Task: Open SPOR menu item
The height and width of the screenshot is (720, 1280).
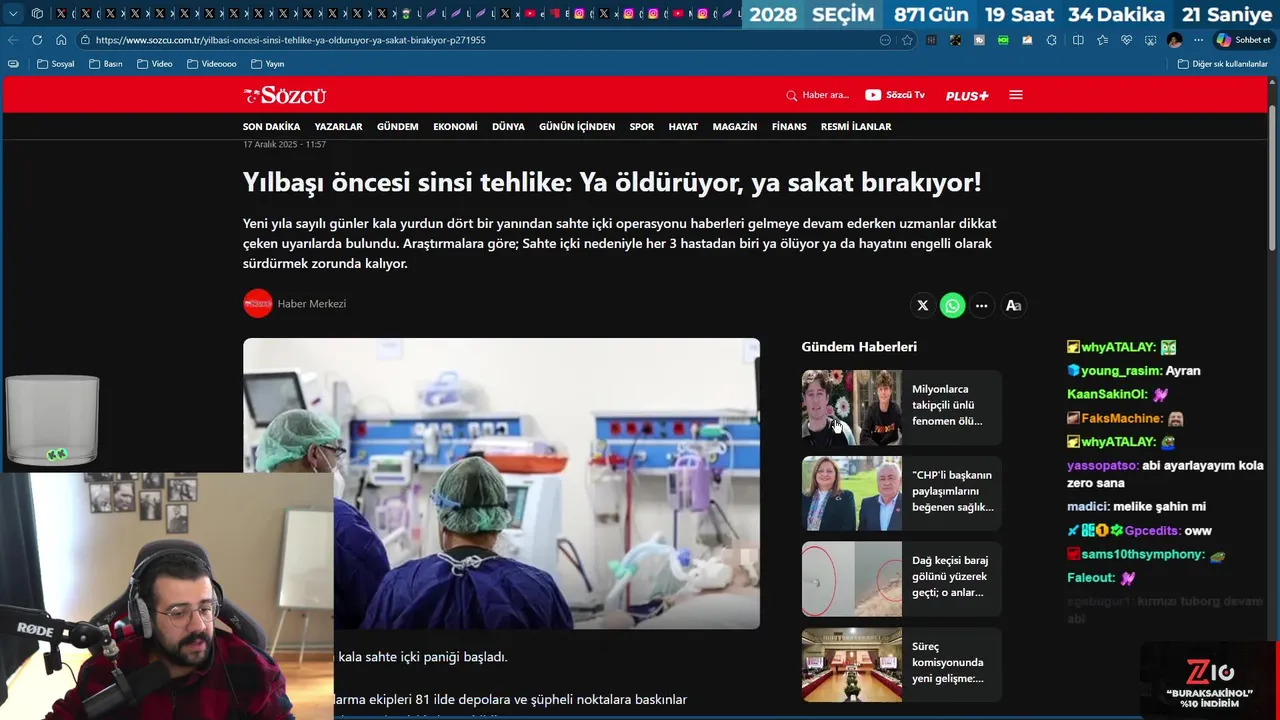Action: pyautogui.click(x=642, y=127)
